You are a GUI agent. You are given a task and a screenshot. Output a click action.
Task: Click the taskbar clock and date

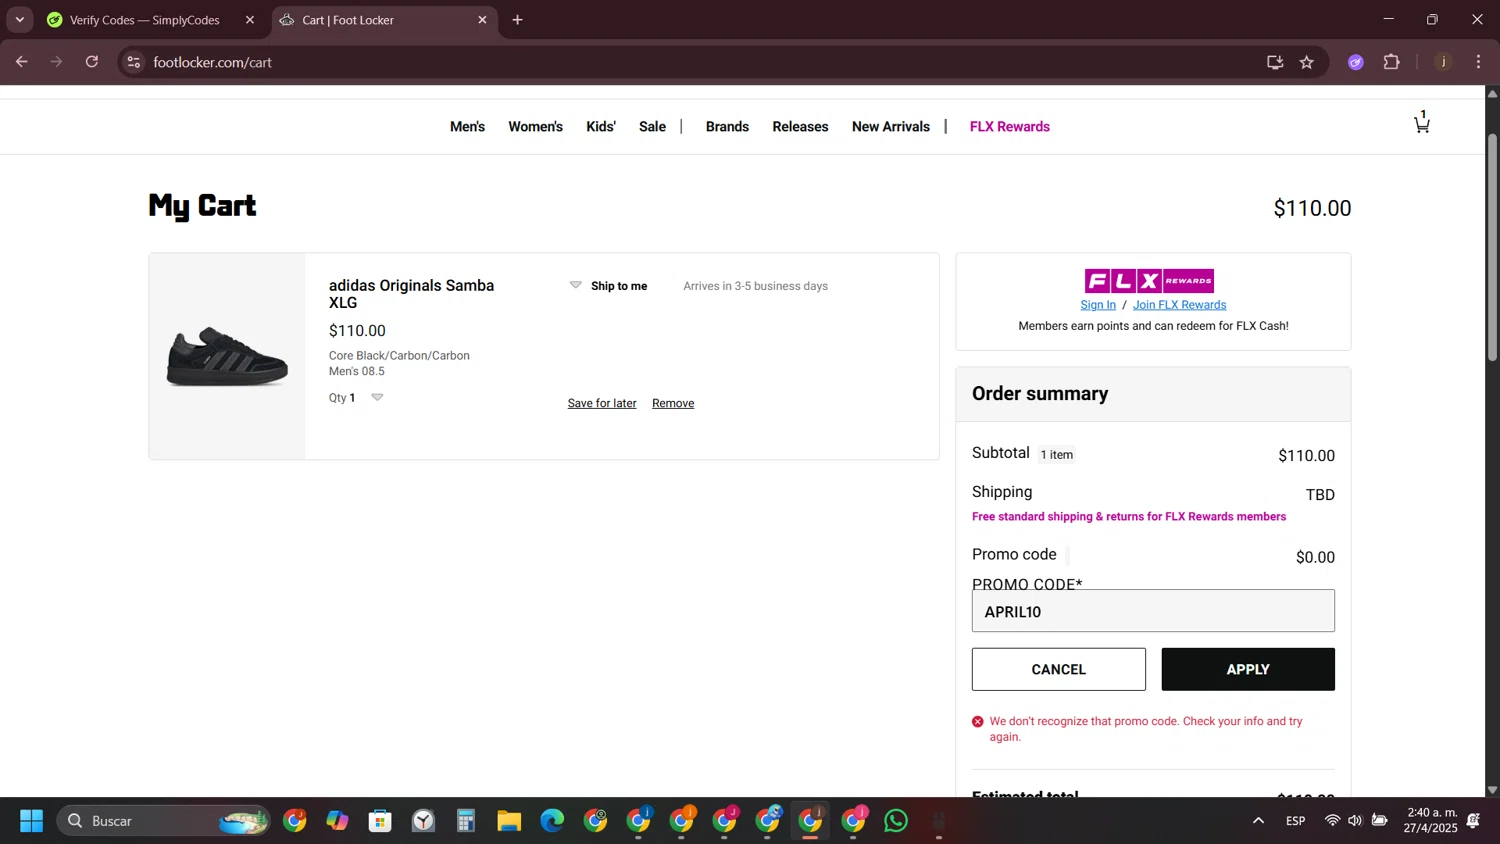(1431, 820)
